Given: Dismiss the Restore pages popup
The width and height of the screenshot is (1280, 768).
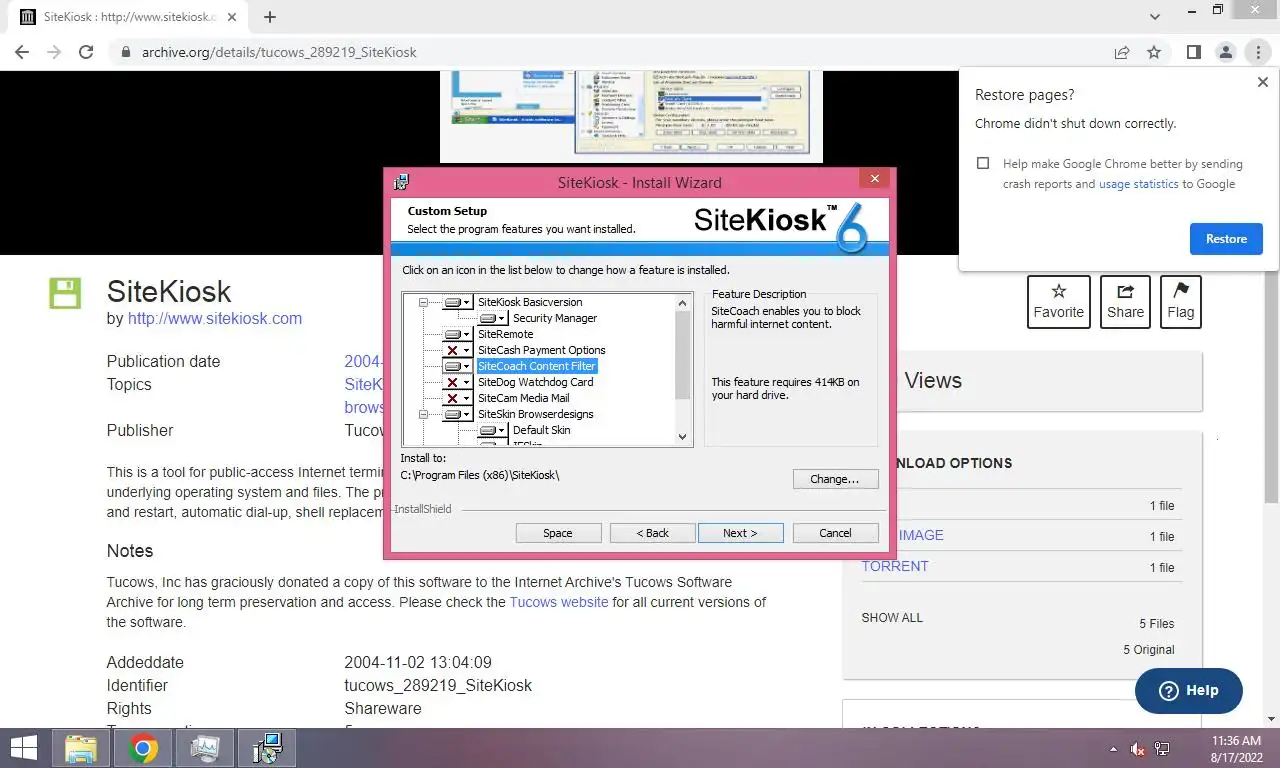Looking at the screenshot, I should point(1262,83).
